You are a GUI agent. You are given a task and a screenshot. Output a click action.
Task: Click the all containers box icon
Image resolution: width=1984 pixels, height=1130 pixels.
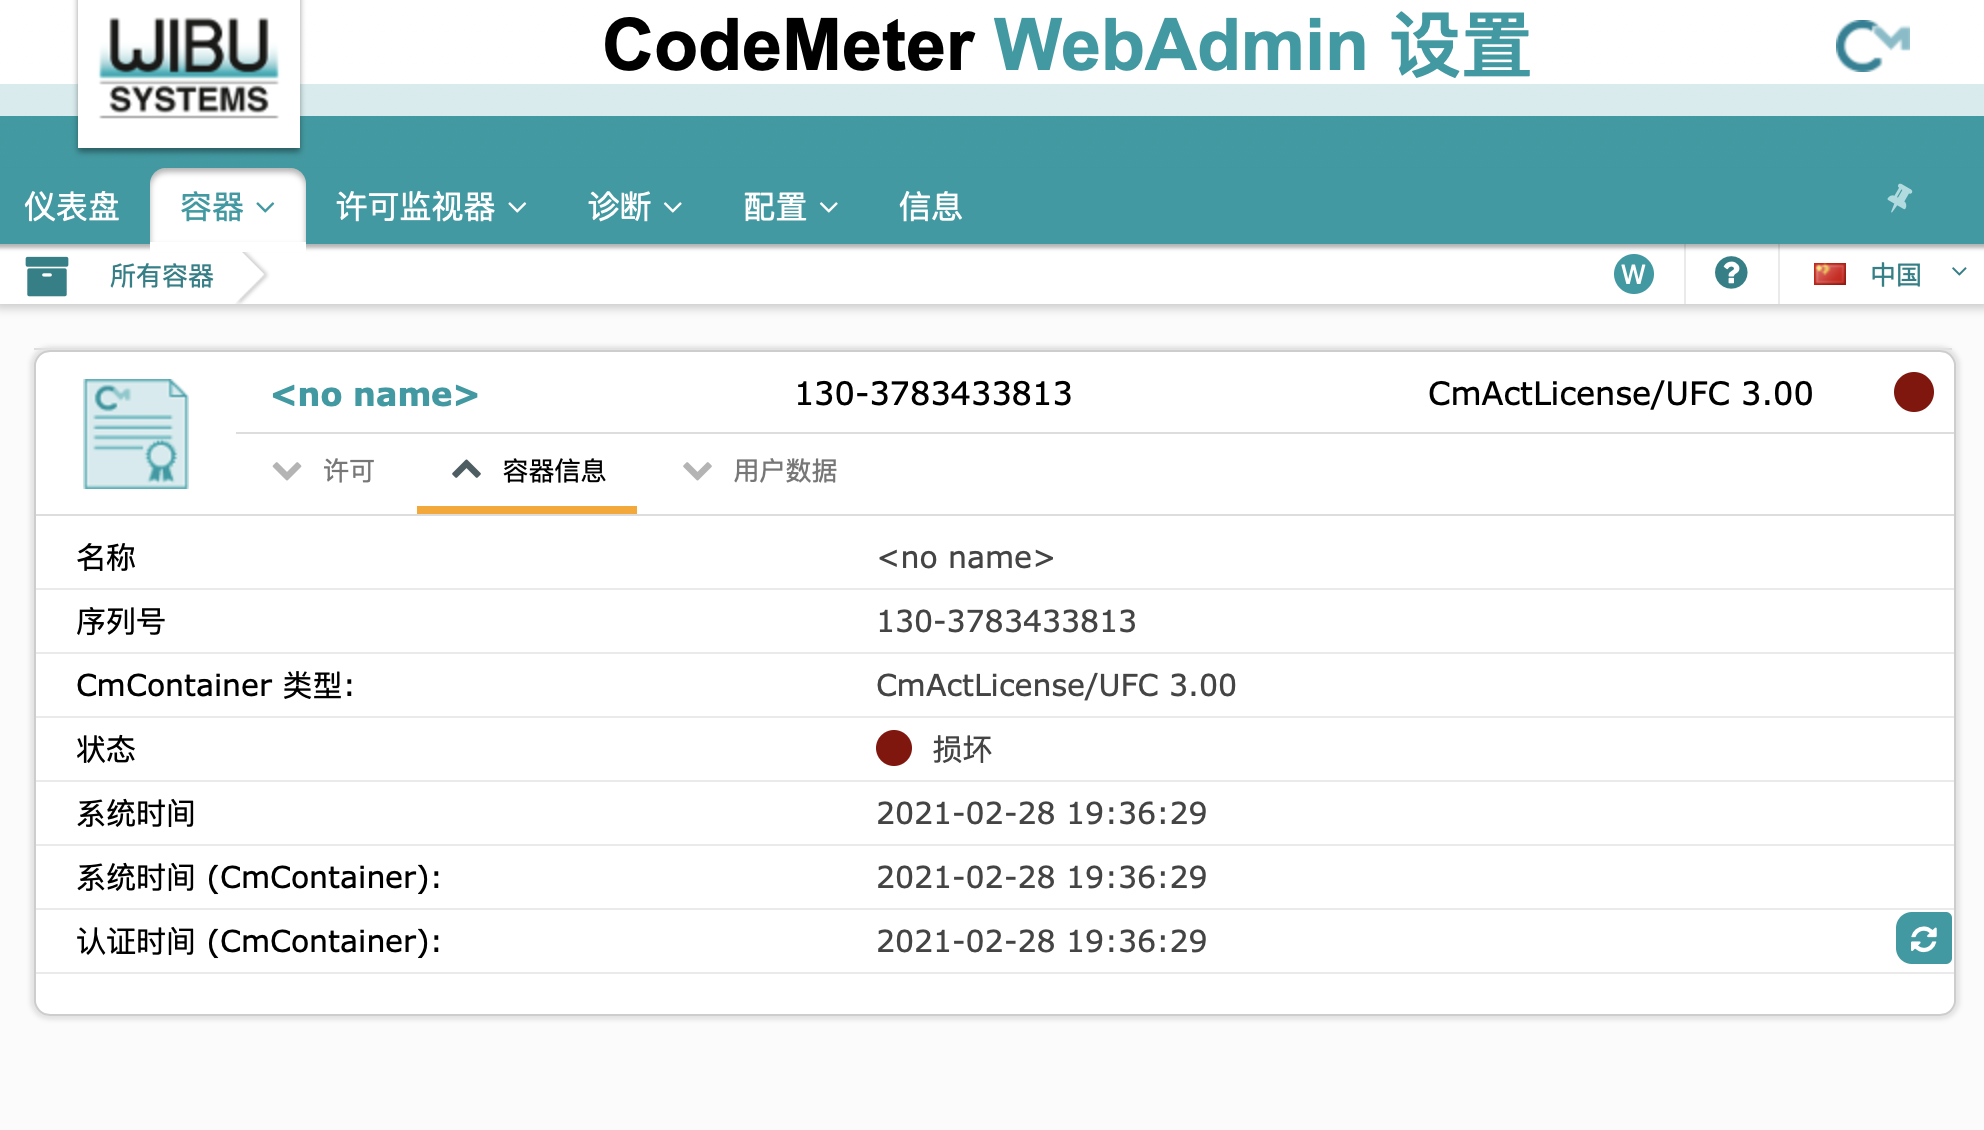(x=47, y=276)
